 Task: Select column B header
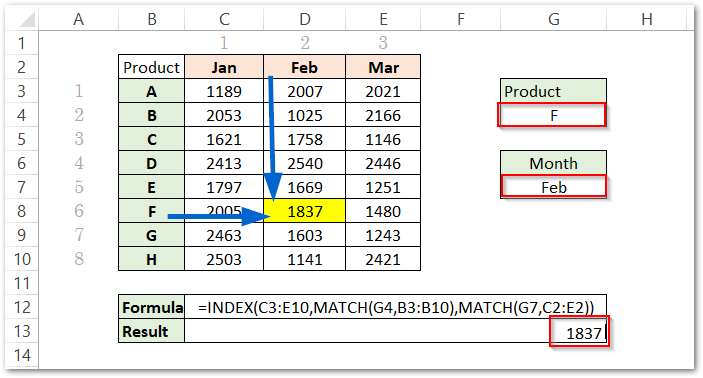tap(152, 19)
